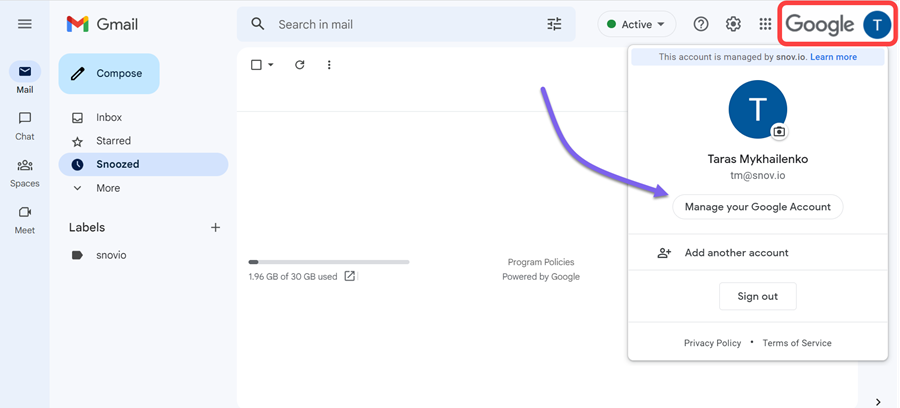Click the storage usage bar
The width and height of the screenshot is (900, 408).
pyautogui.click(x=329, y=262)
